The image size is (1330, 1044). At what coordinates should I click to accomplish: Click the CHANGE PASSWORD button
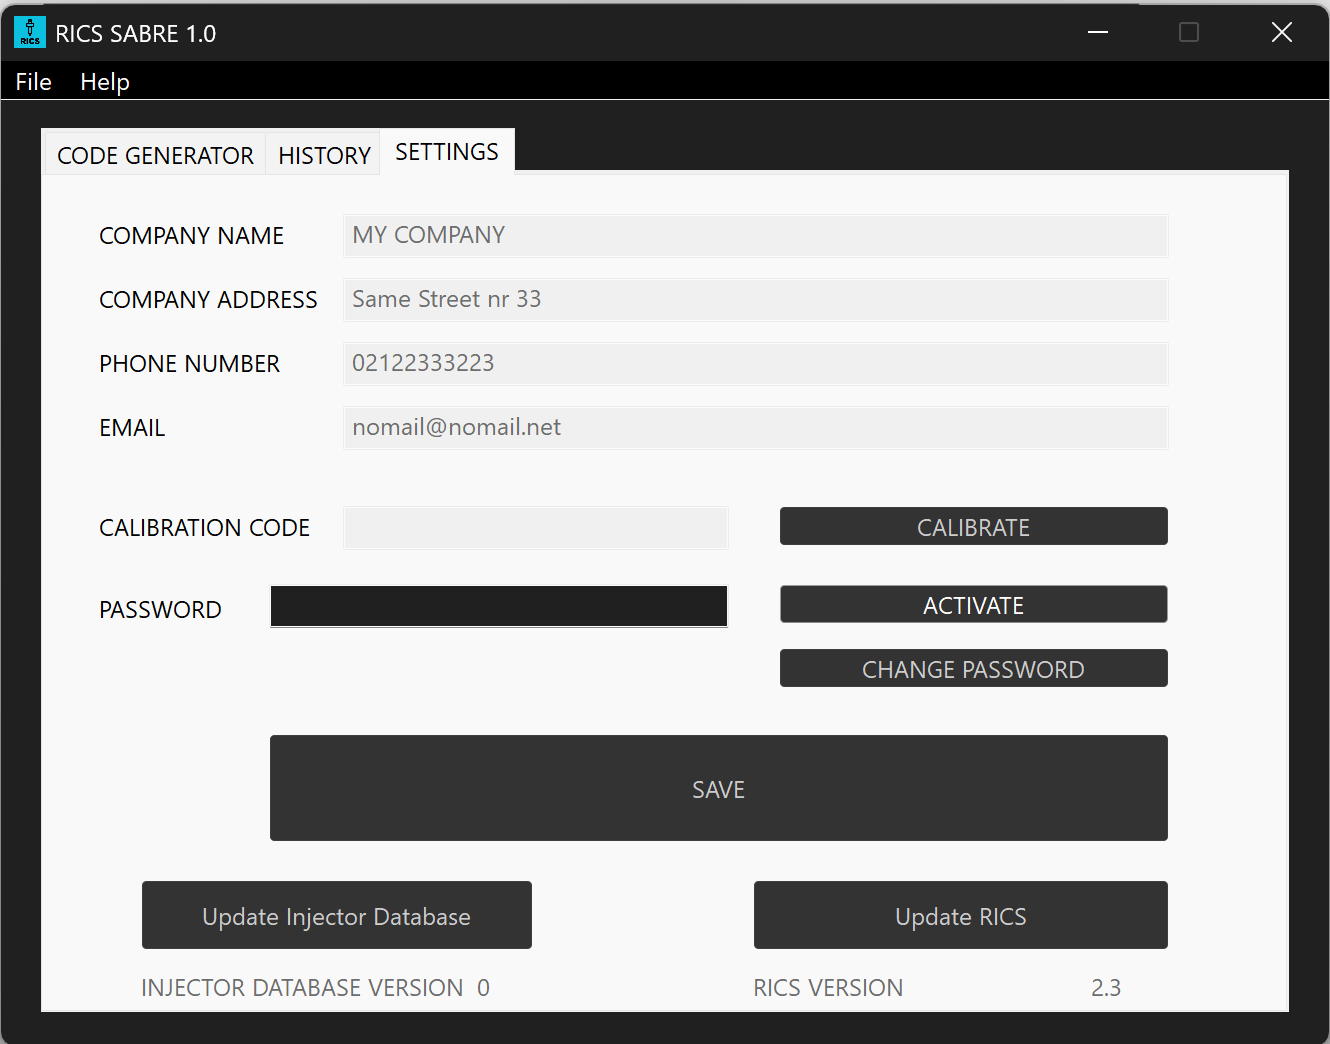[974, 669]
